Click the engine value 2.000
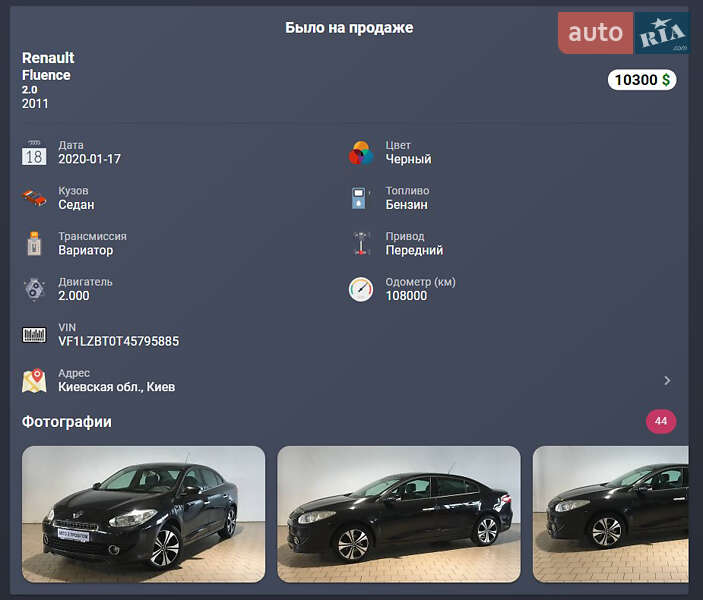The image size is (703, 600). pyautogui.click(x=74, y=296)
